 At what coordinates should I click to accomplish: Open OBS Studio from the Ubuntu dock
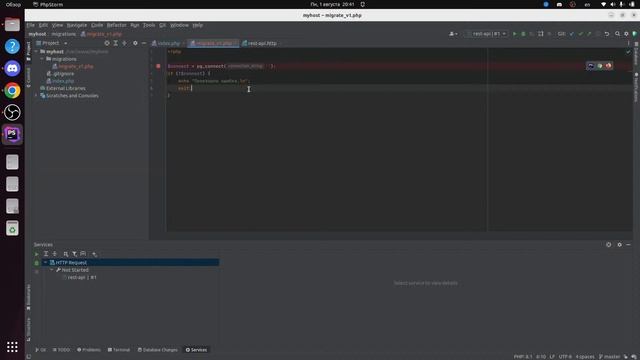(x=12, y=112)
